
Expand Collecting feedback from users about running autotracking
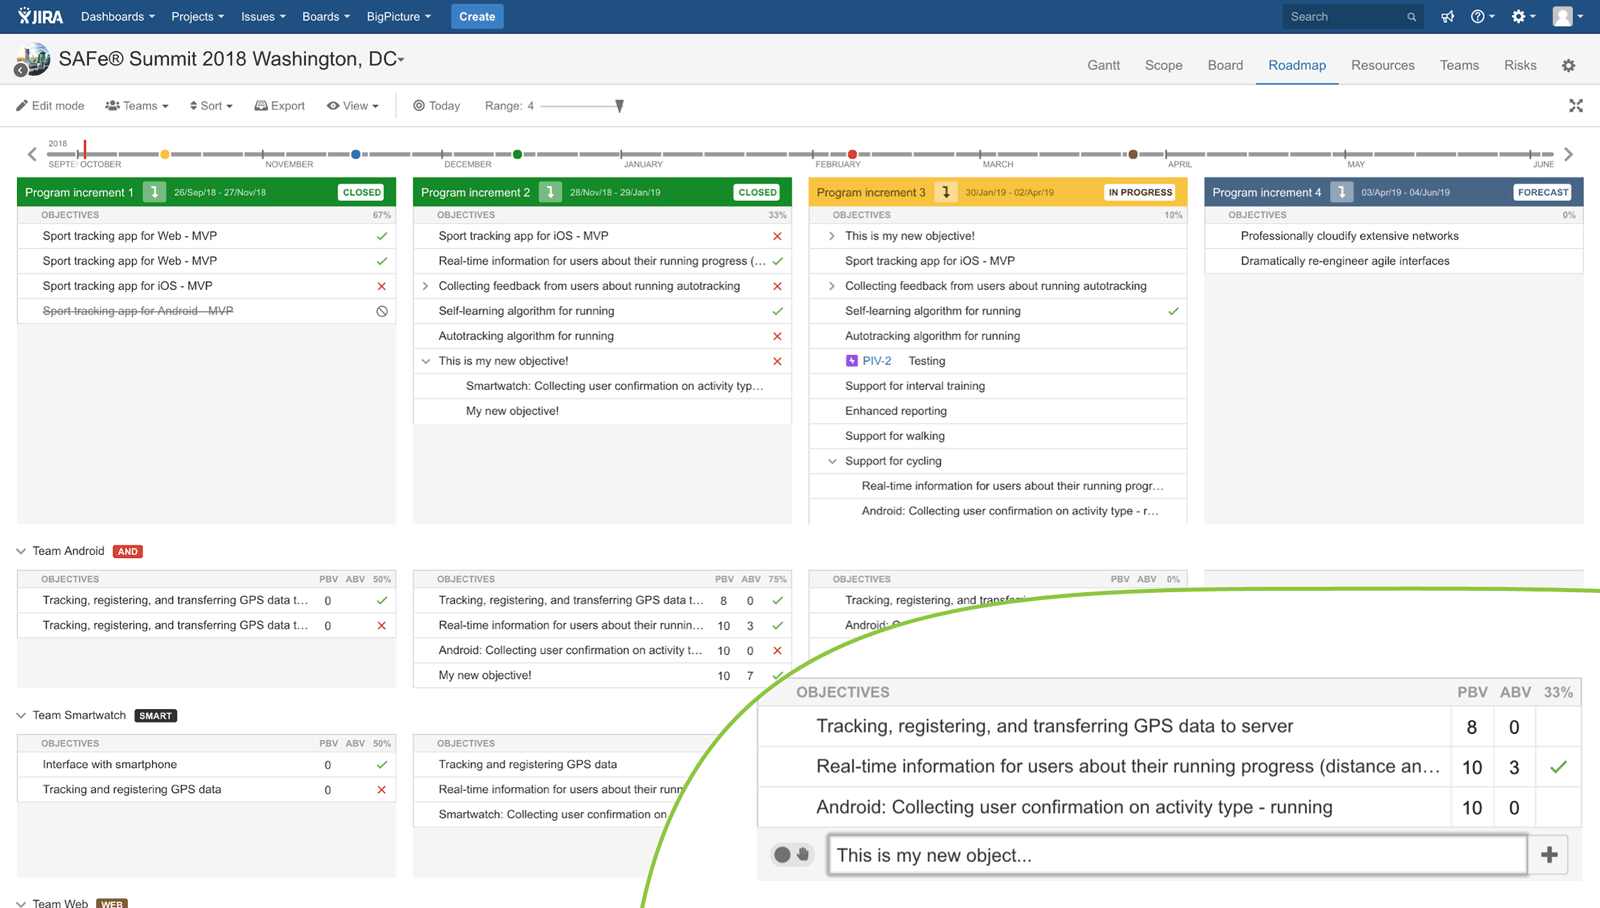pos(831,285)
